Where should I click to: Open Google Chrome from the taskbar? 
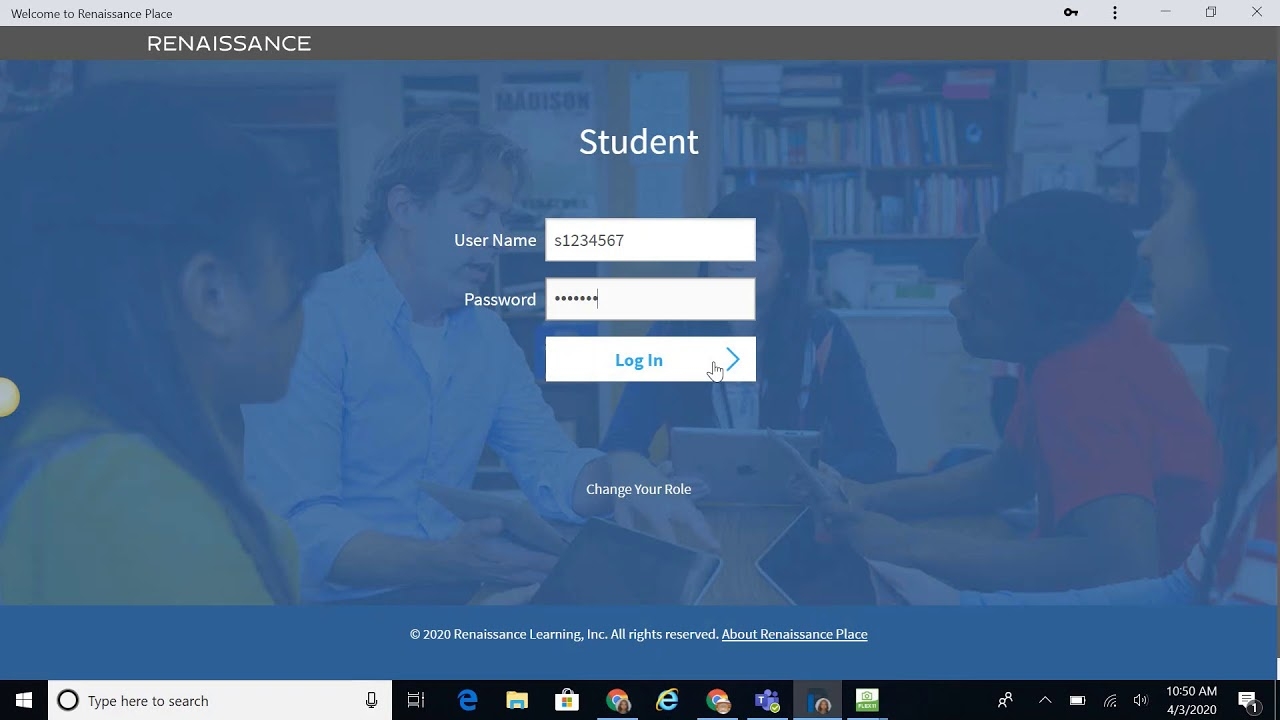[x=618, y=700]
